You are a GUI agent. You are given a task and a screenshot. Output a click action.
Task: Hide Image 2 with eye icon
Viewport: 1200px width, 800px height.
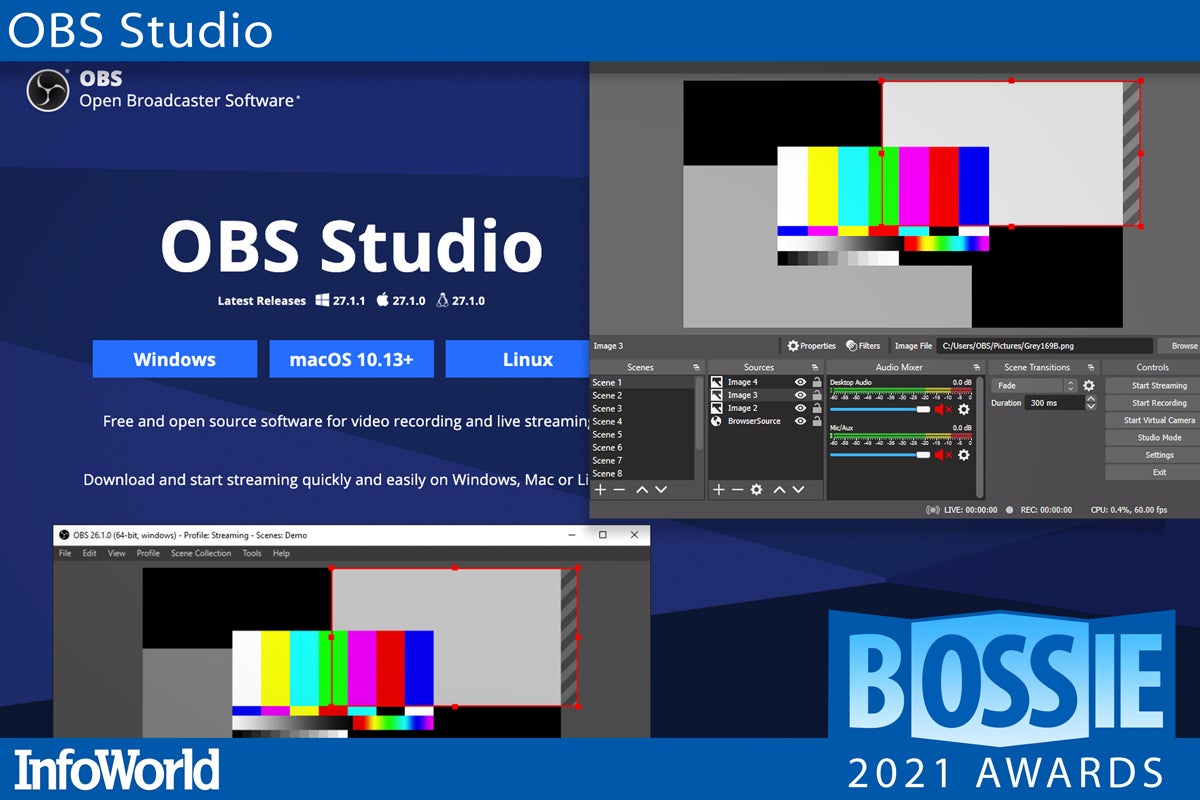[x=800, y=408]
